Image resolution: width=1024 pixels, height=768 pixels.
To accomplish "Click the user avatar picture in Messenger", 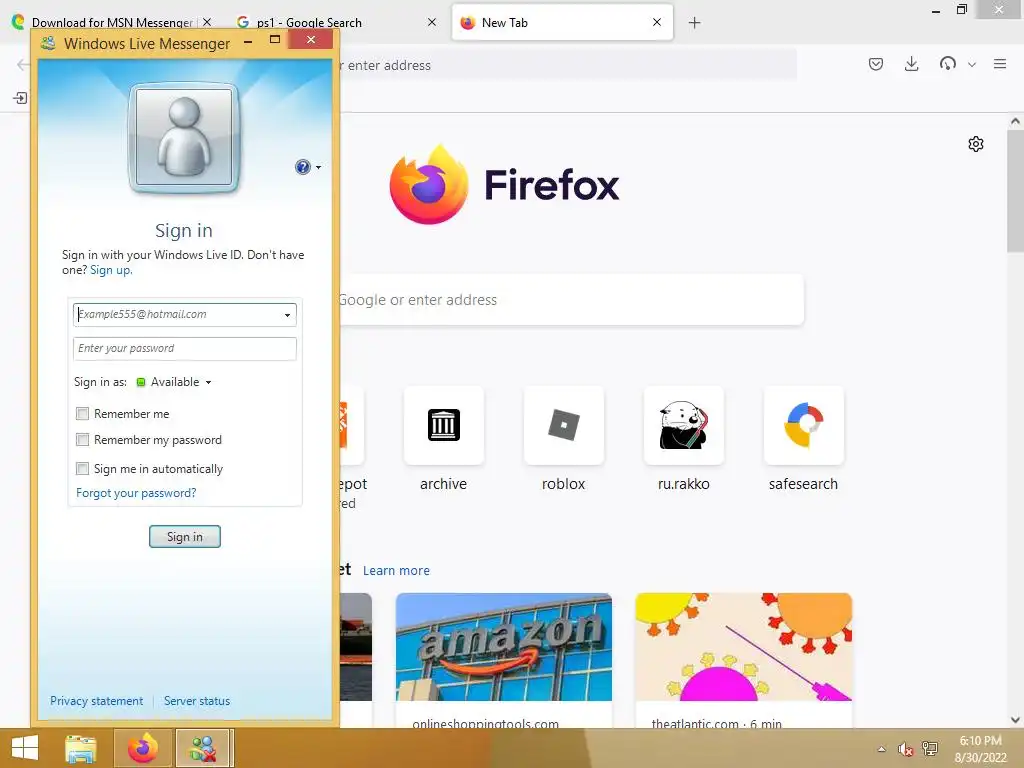I will [x=184, y=138].
